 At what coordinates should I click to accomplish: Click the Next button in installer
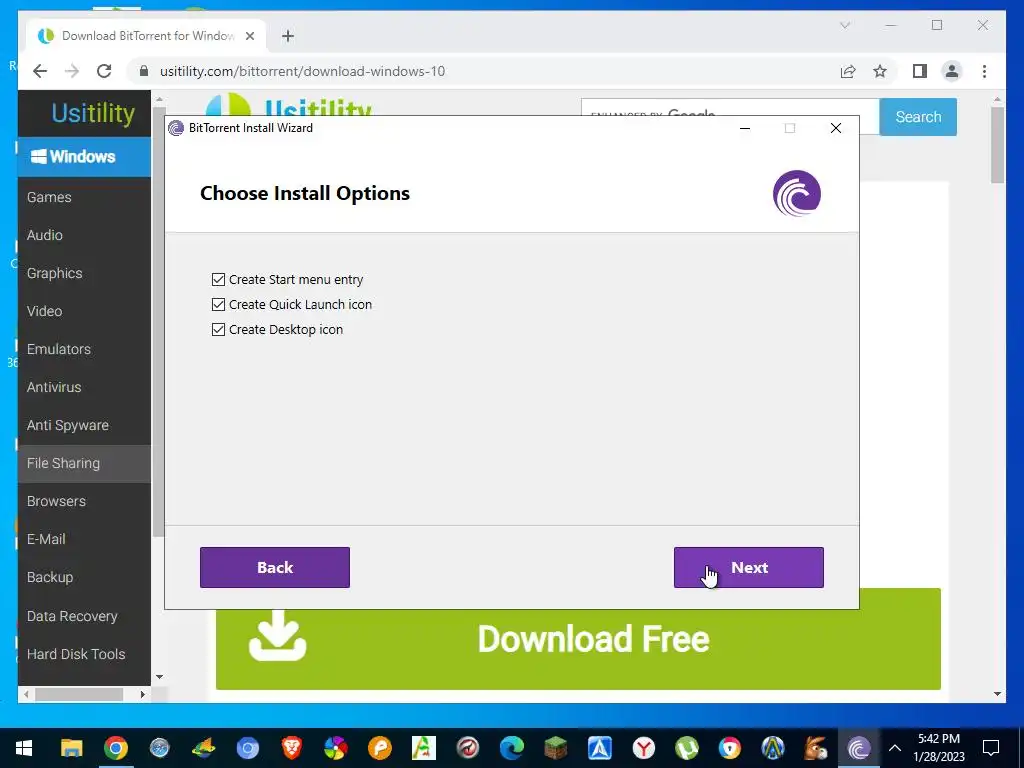pyautogui.click(x=748, y=568)
